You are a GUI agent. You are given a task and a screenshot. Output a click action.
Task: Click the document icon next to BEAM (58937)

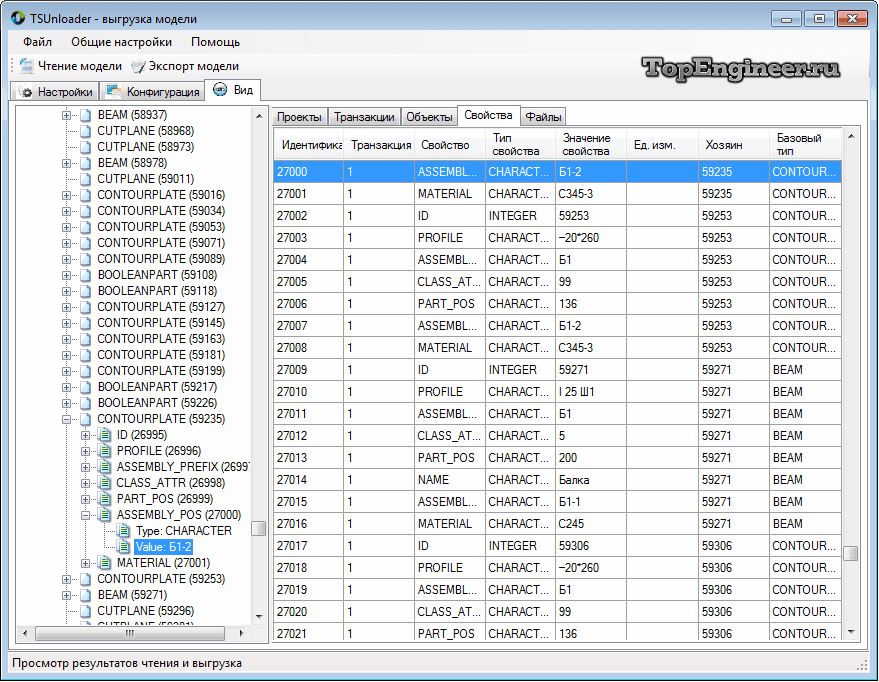[x=85, y=115]
